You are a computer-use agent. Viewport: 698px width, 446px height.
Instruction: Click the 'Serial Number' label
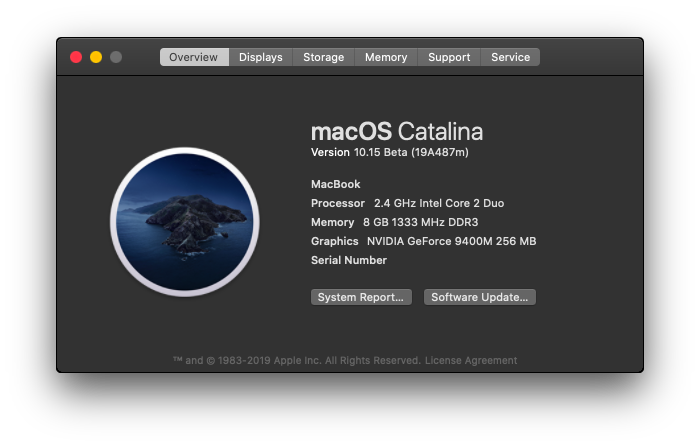pos(349,260)
